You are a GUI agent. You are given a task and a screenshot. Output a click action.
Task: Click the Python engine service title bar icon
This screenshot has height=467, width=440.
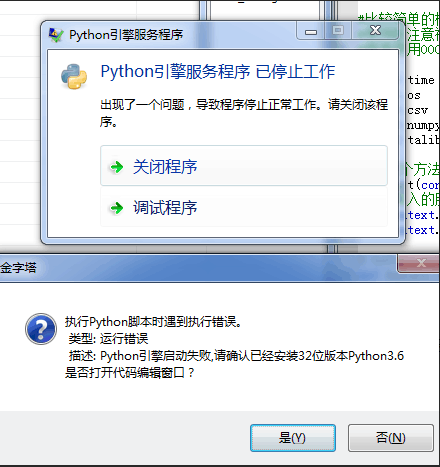click(56, 35)
